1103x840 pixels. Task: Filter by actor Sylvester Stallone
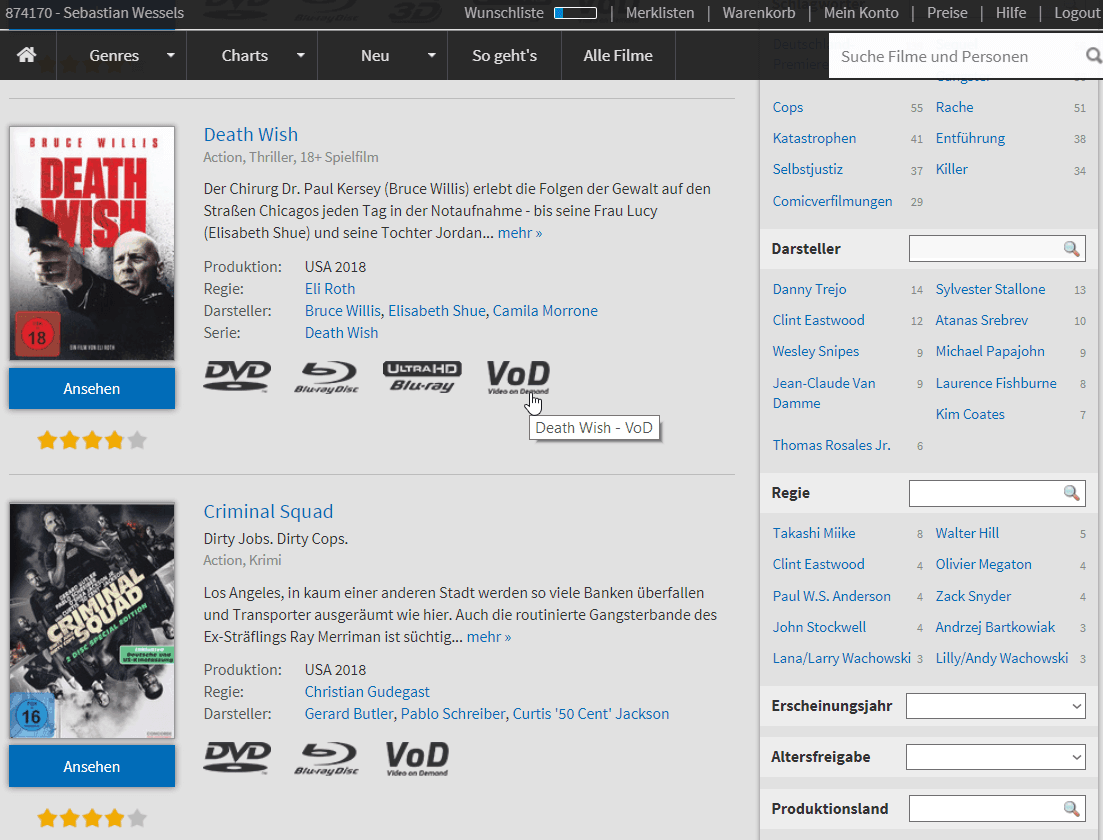pos(990,289)
